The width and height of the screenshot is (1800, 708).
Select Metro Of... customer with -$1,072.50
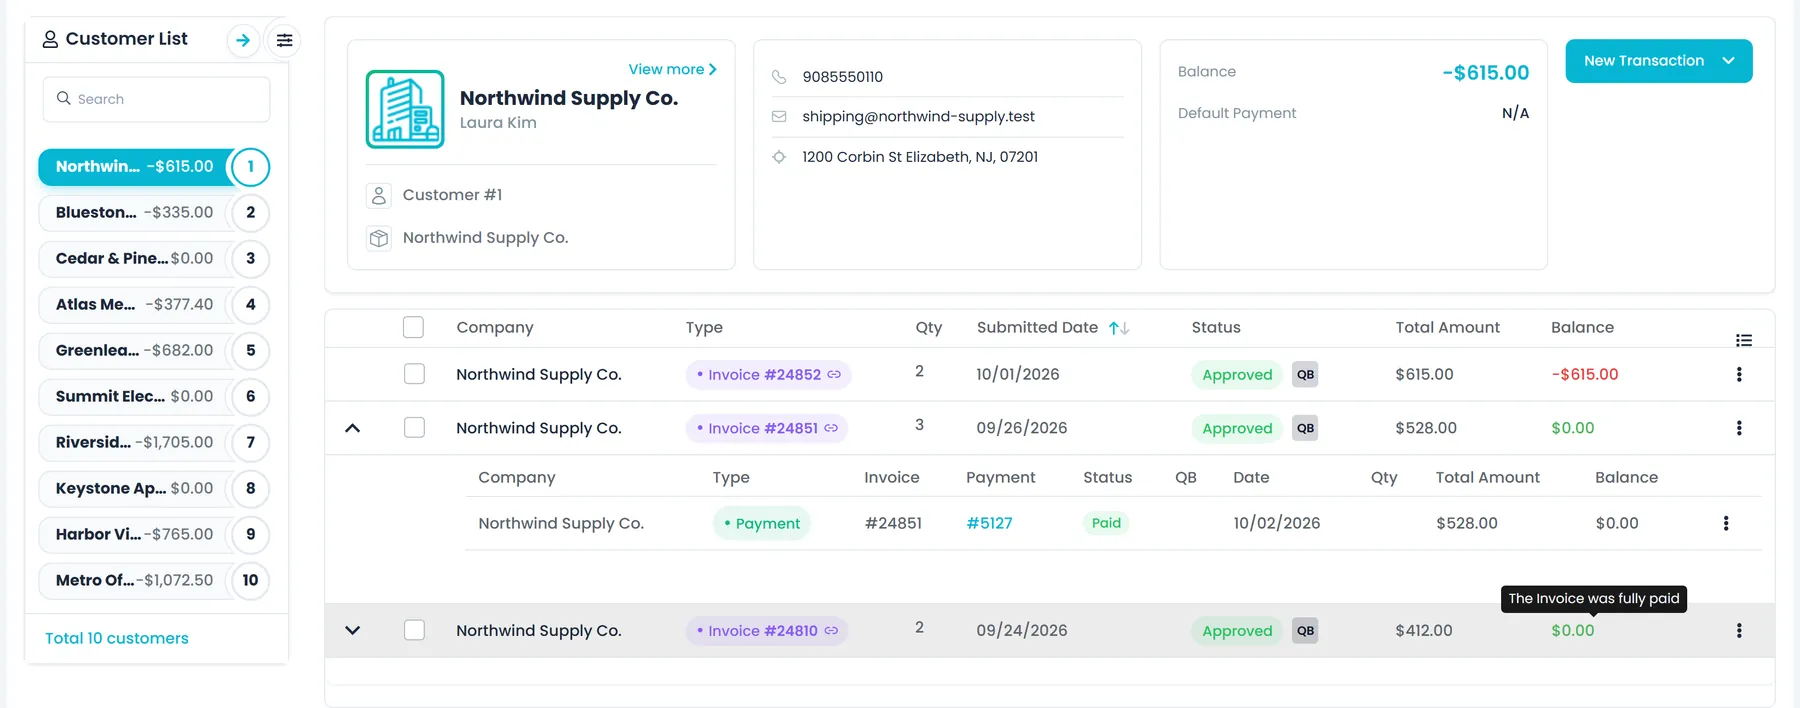click(154, 581)
